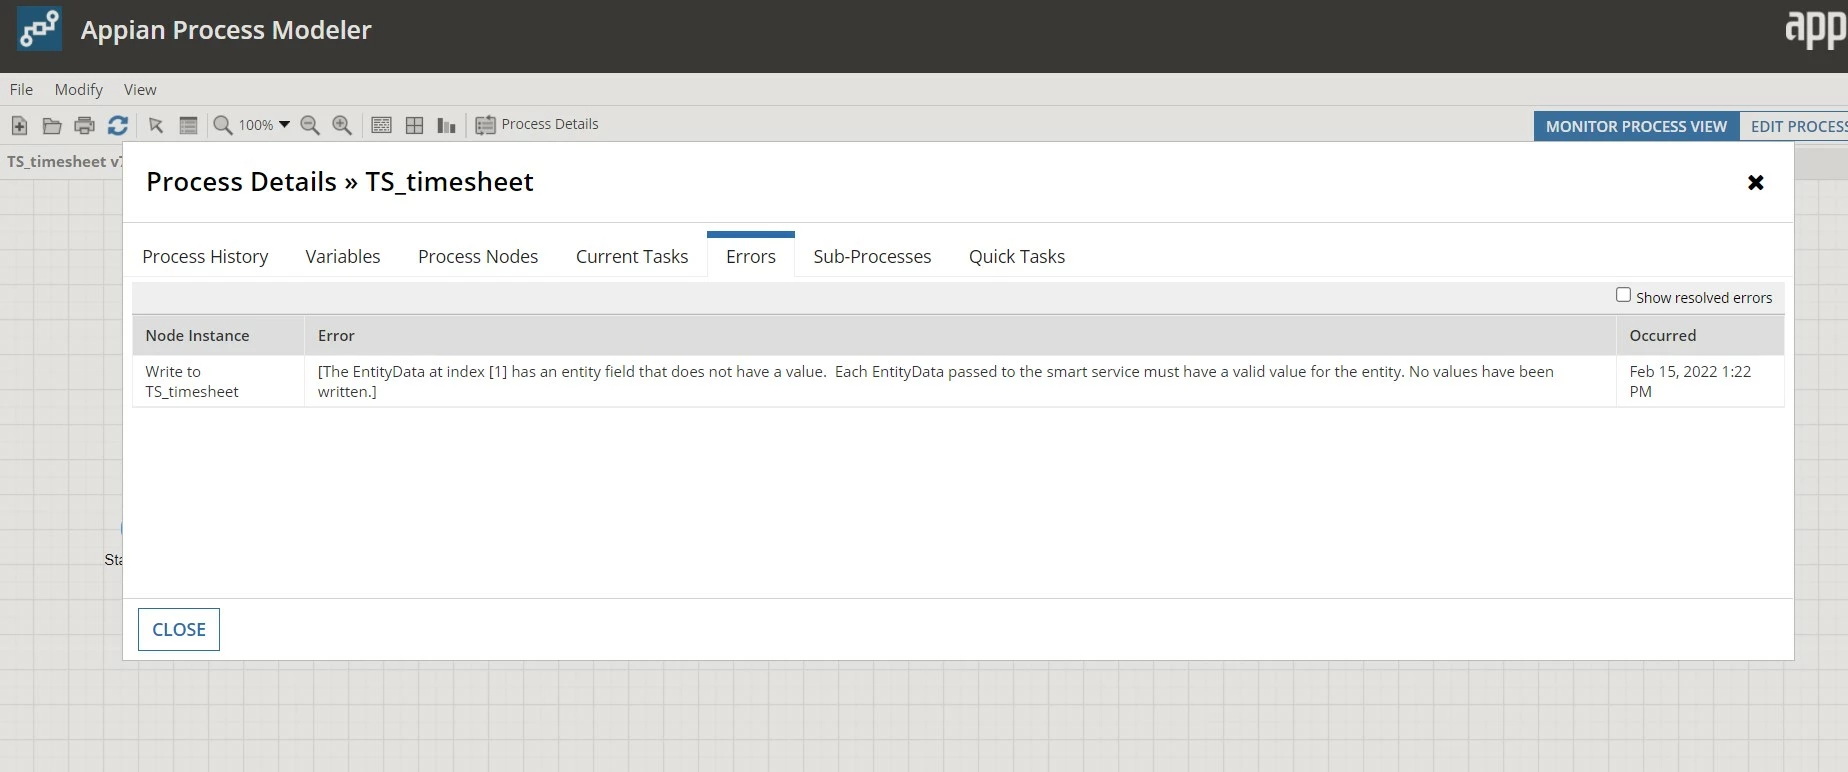Click the EntityData error message text
The height and width of the screenshot is (772, 1848).
[936, 381]
